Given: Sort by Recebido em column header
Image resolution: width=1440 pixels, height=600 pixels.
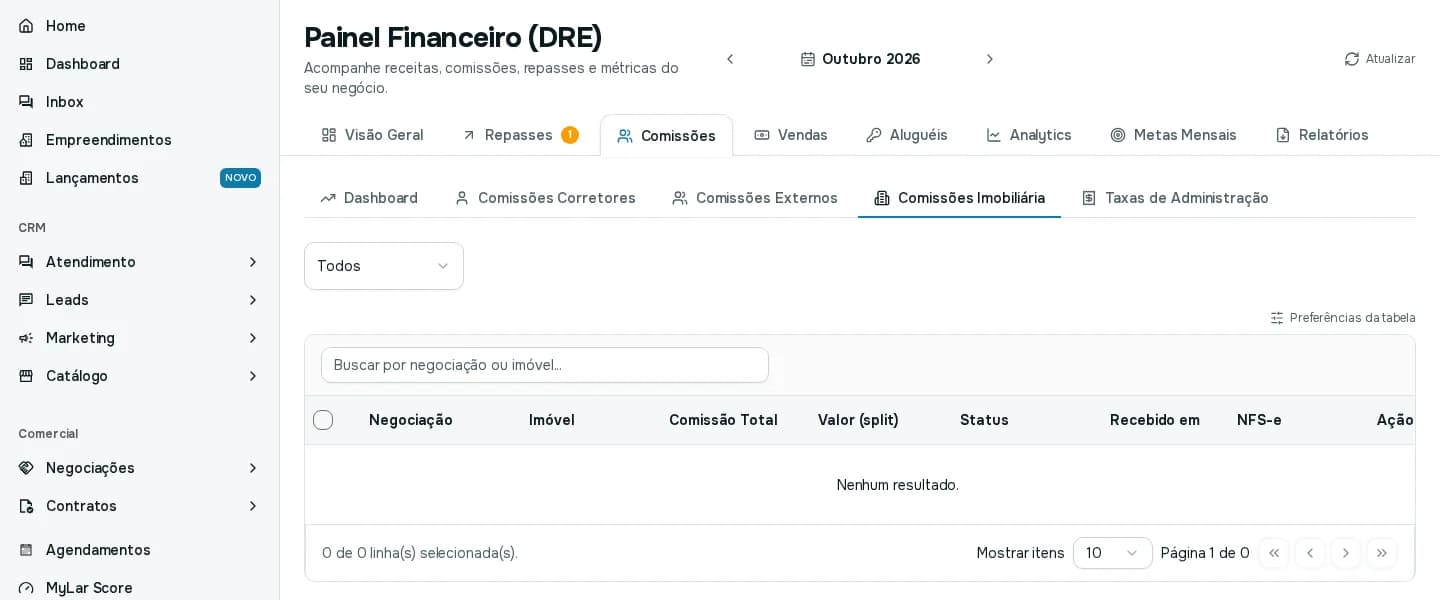Looking at the screenshot, I should (1155, 420).
